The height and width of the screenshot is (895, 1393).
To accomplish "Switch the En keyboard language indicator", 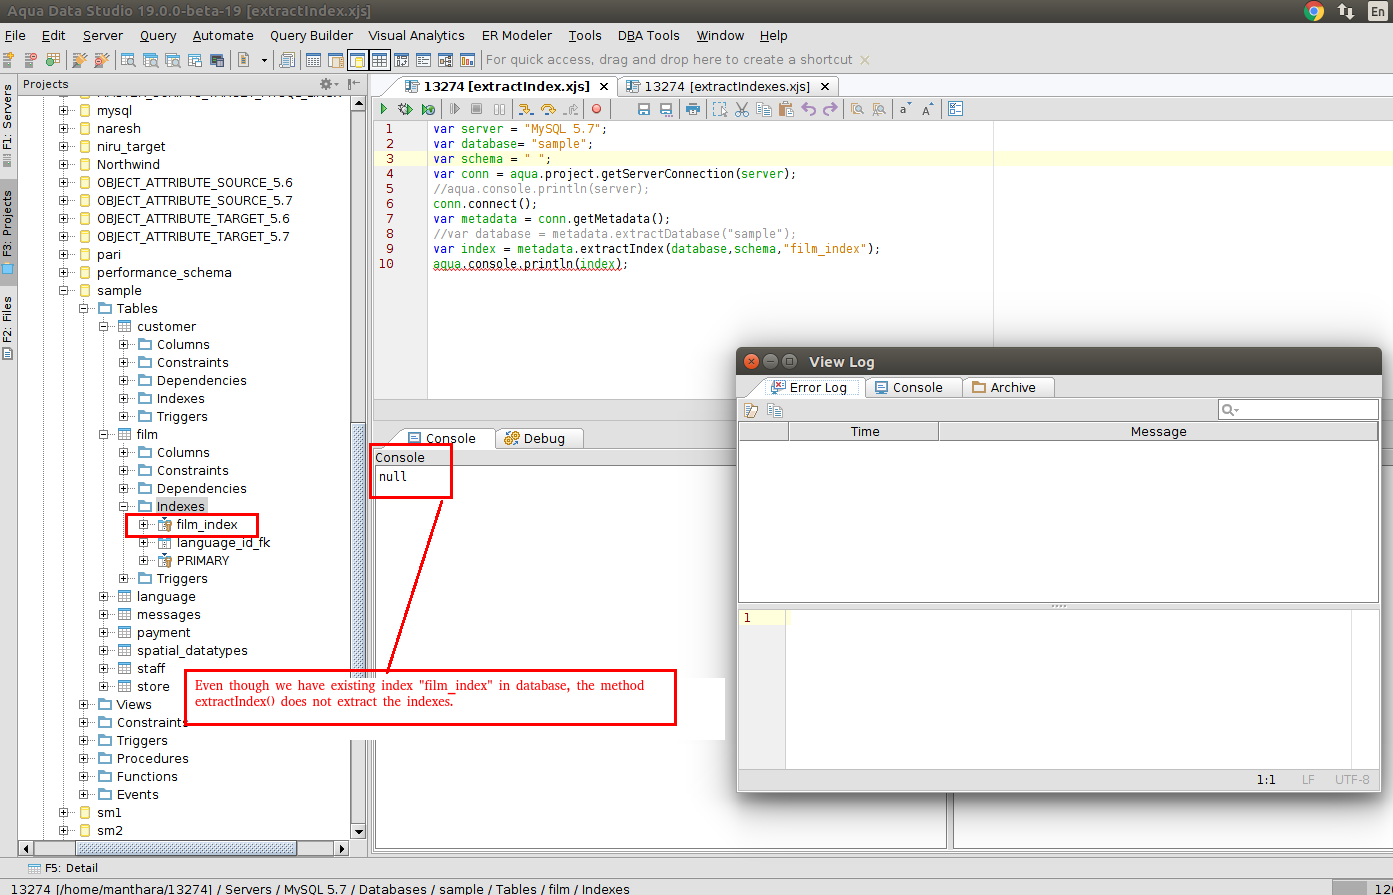I will coord(1379,11).
